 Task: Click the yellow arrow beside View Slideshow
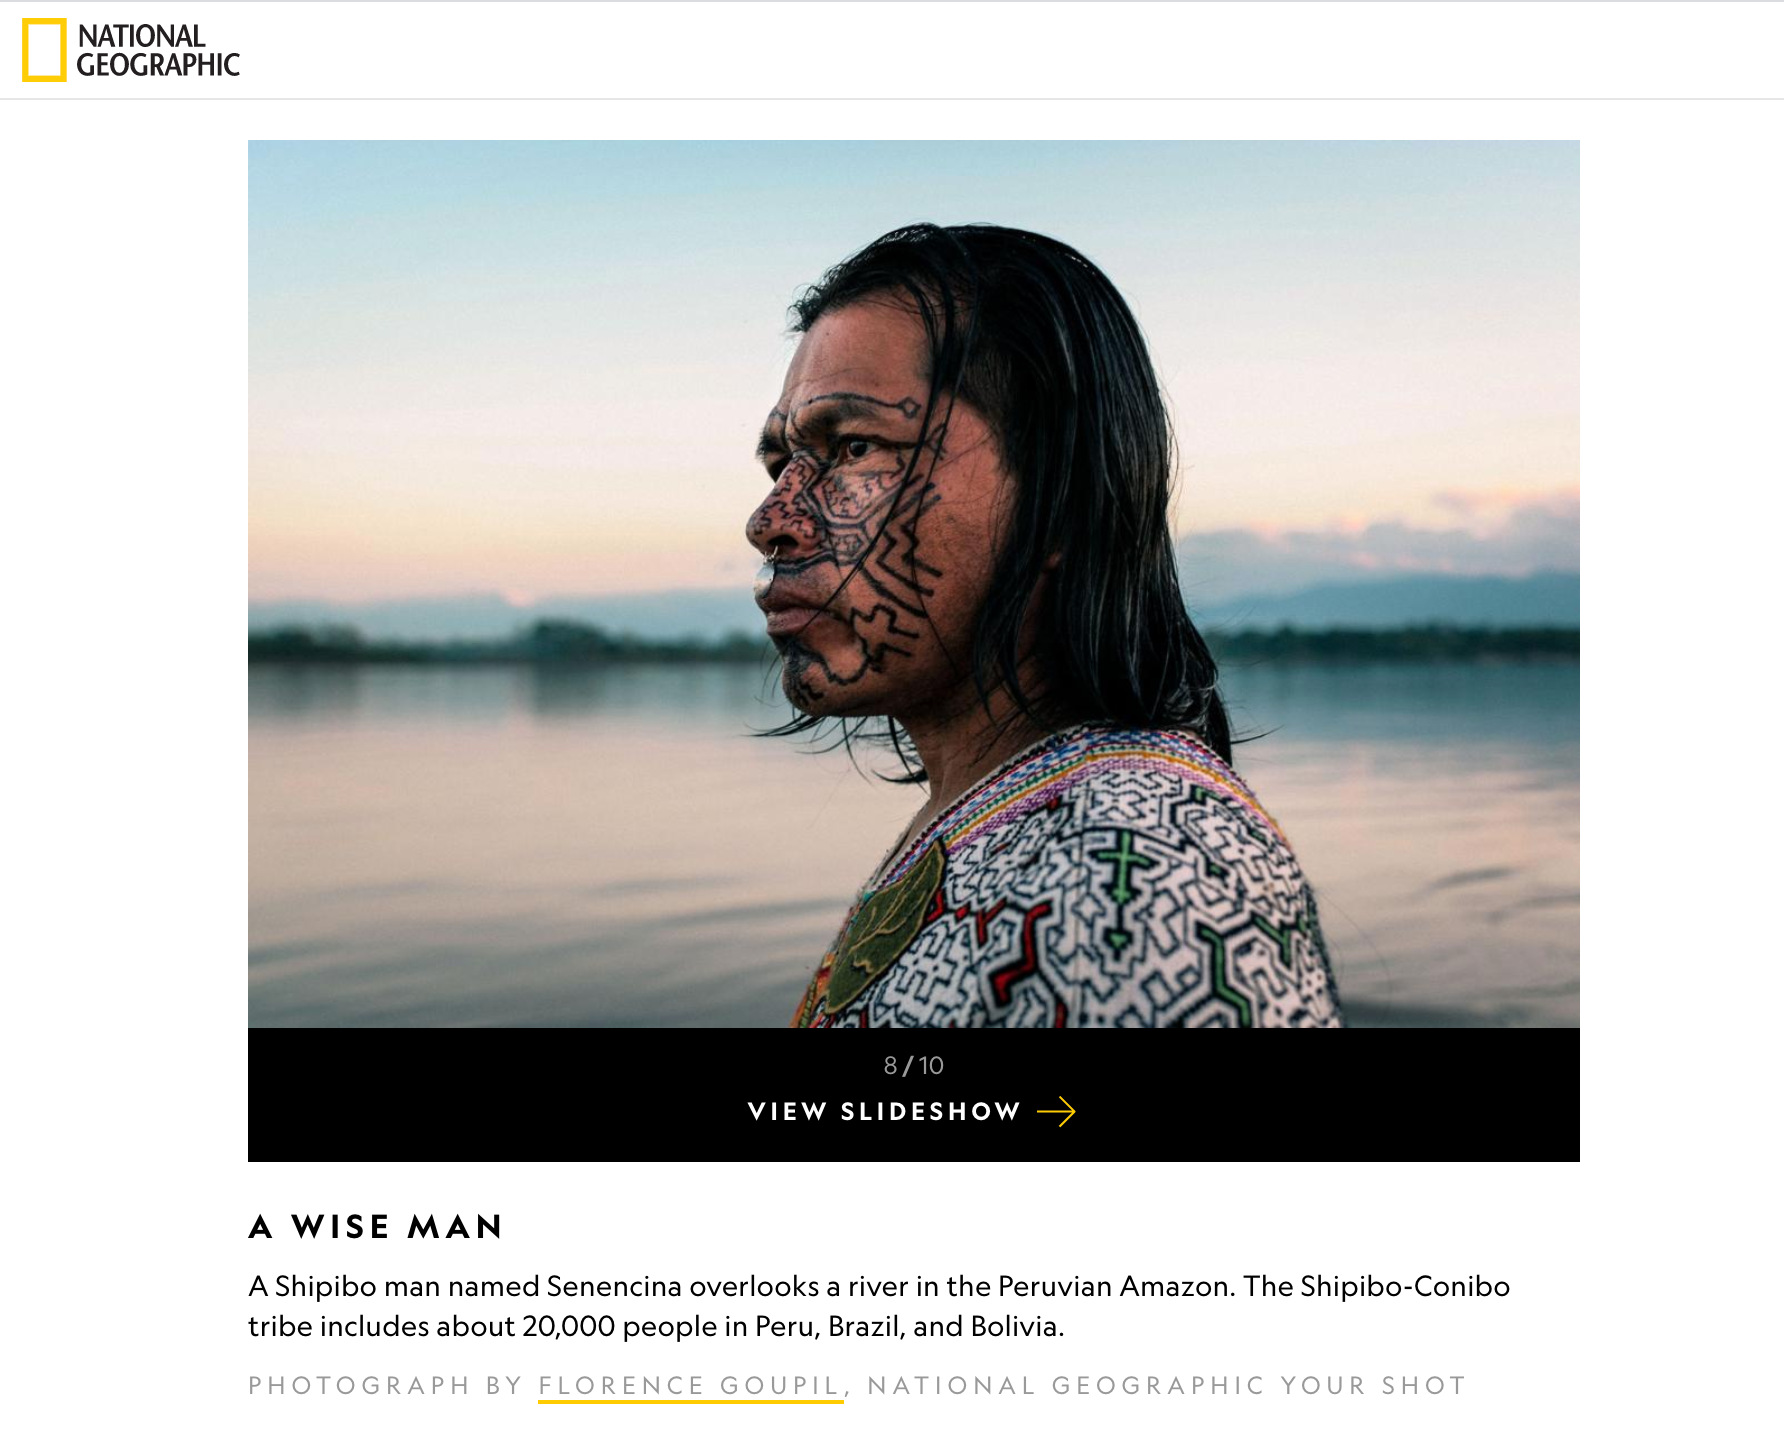point(1056,1112)
